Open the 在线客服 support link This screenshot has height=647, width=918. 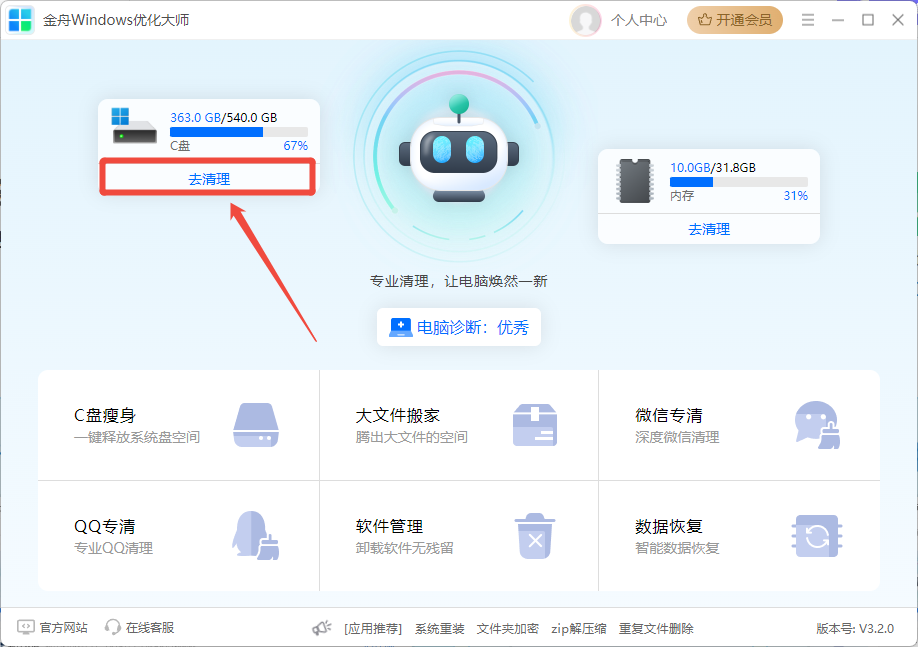click(150, 628)
